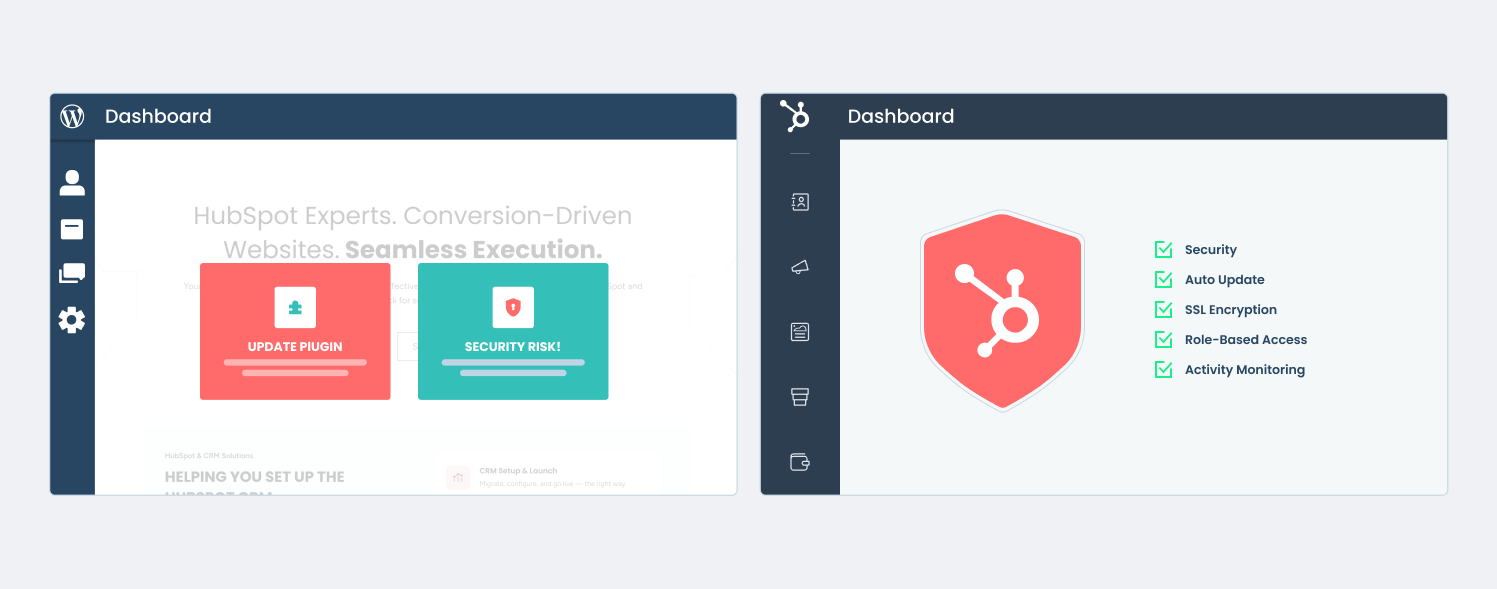The image size is (1497, 589).
Task: Click the CRM Setup & Launch link
Action: coord(518,471)
